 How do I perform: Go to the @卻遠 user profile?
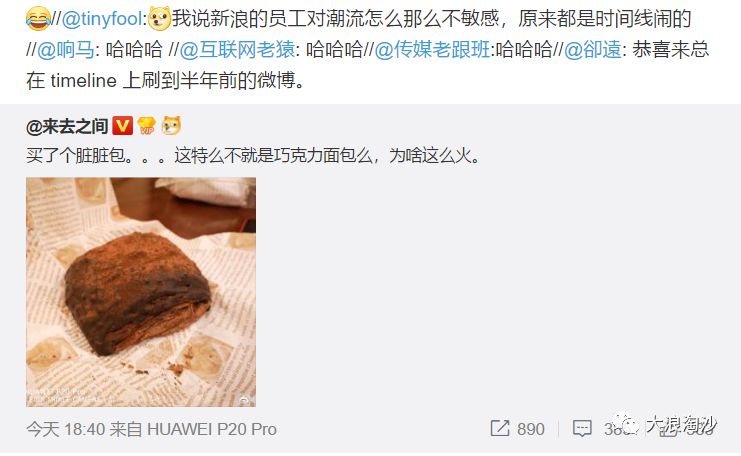[x=593, y=50]
